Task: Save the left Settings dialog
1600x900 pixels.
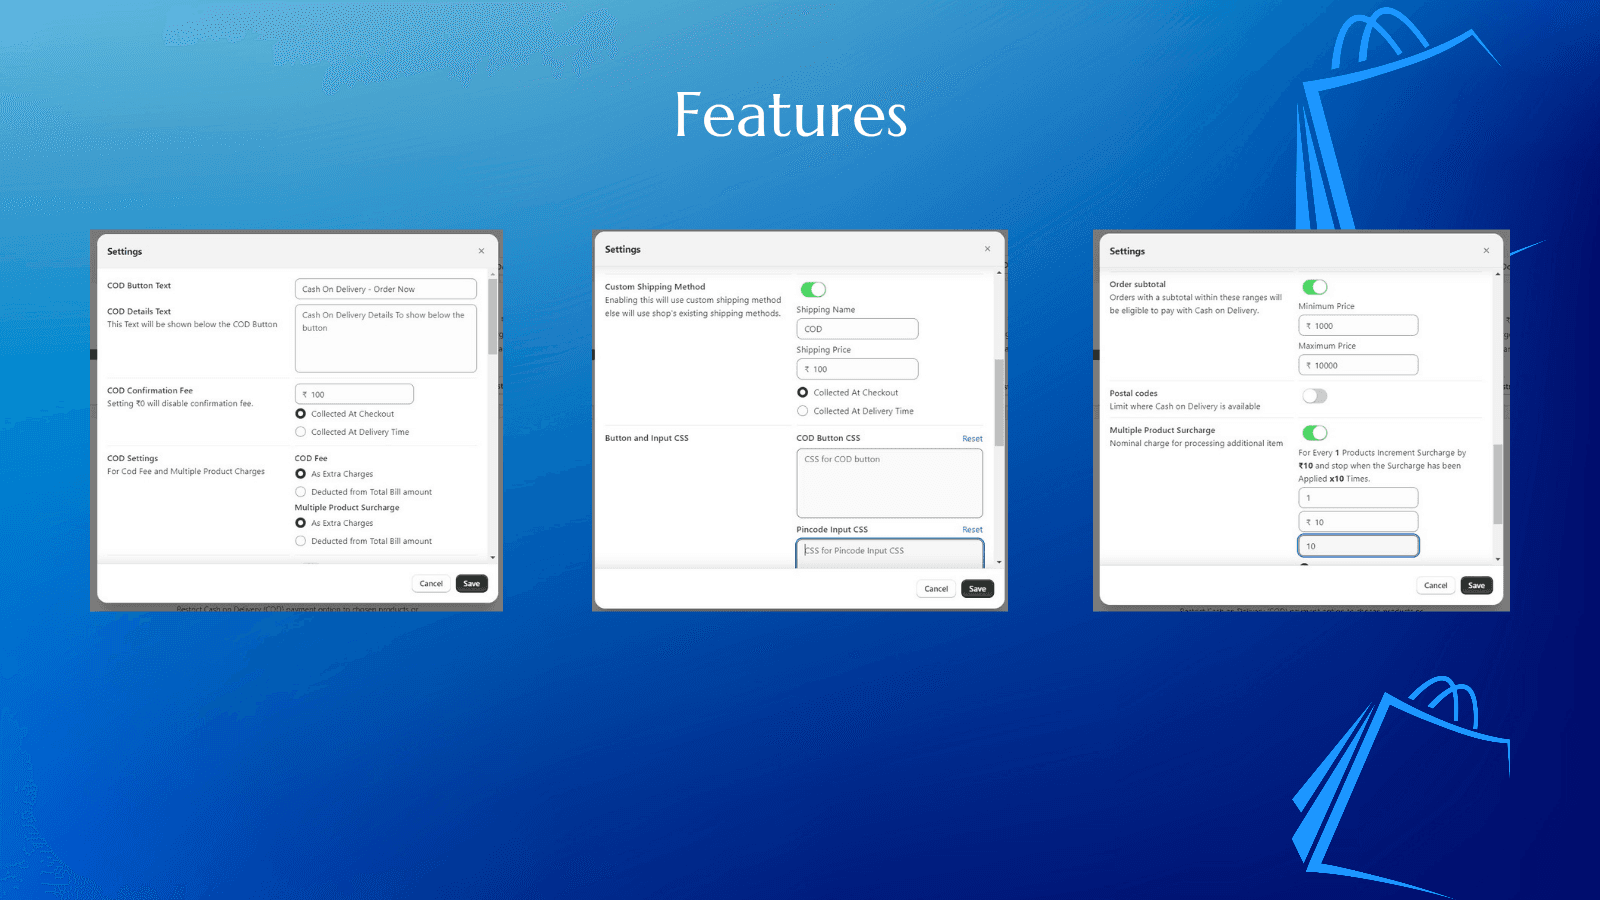Action: [472, 584]
